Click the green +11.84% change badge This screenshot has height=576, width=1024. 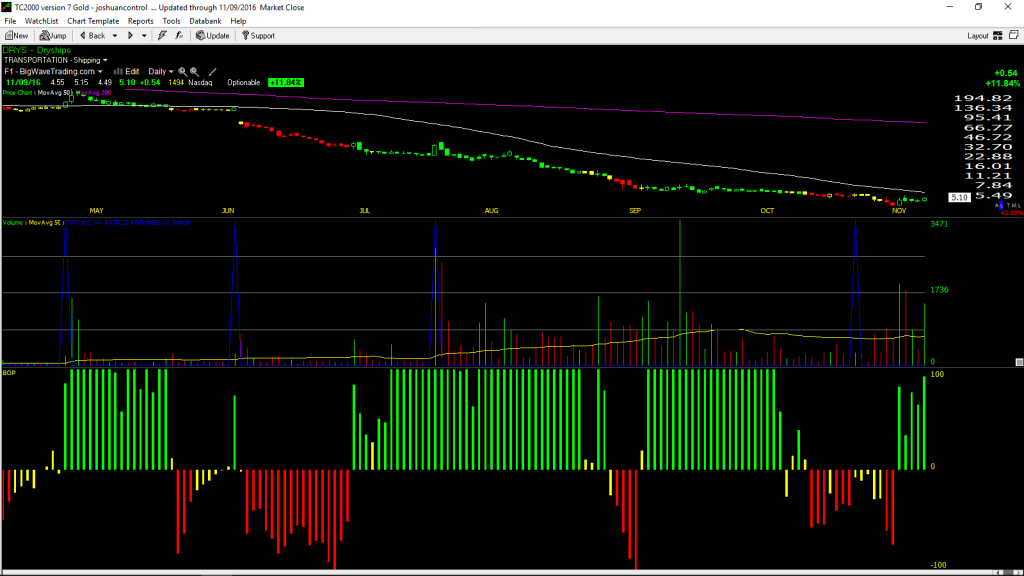click(x=286, y=82)
